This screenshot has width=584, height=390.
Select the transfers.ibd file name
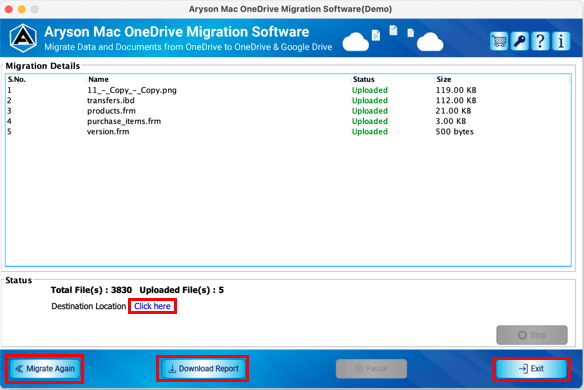111,101
